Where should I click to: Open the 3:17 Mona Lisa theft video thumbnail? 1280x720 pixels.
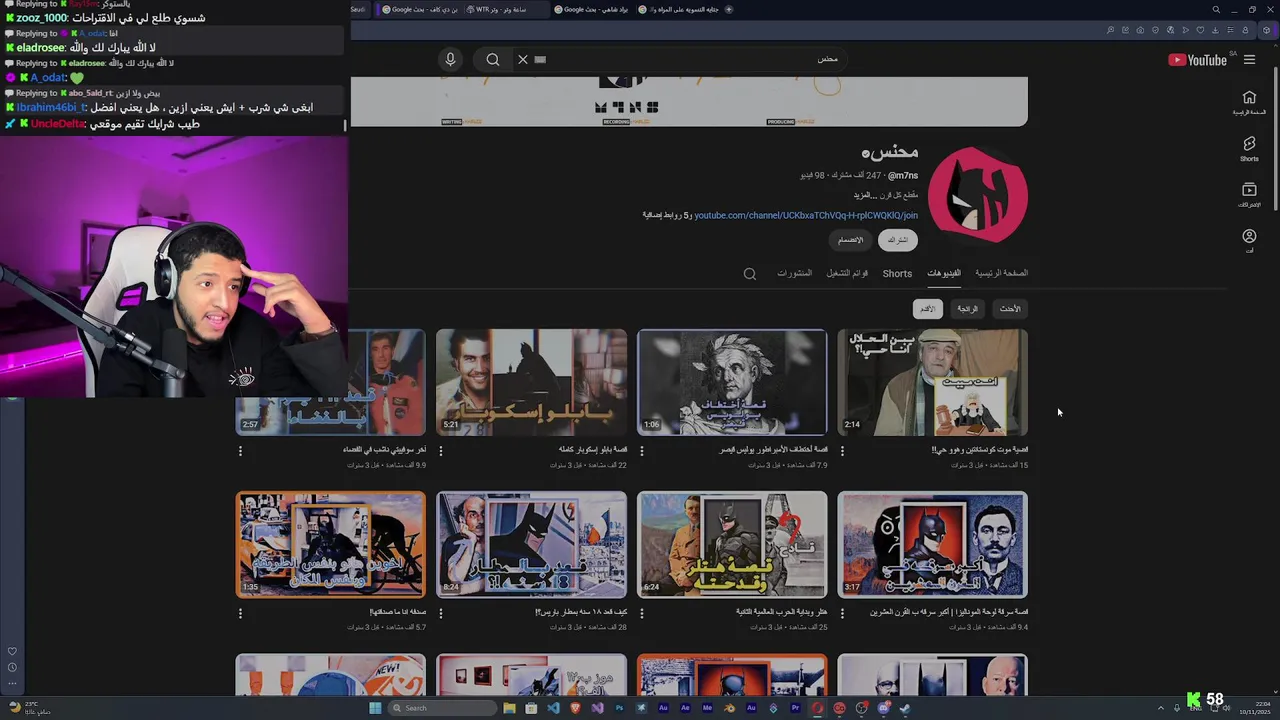click(932, 544)
